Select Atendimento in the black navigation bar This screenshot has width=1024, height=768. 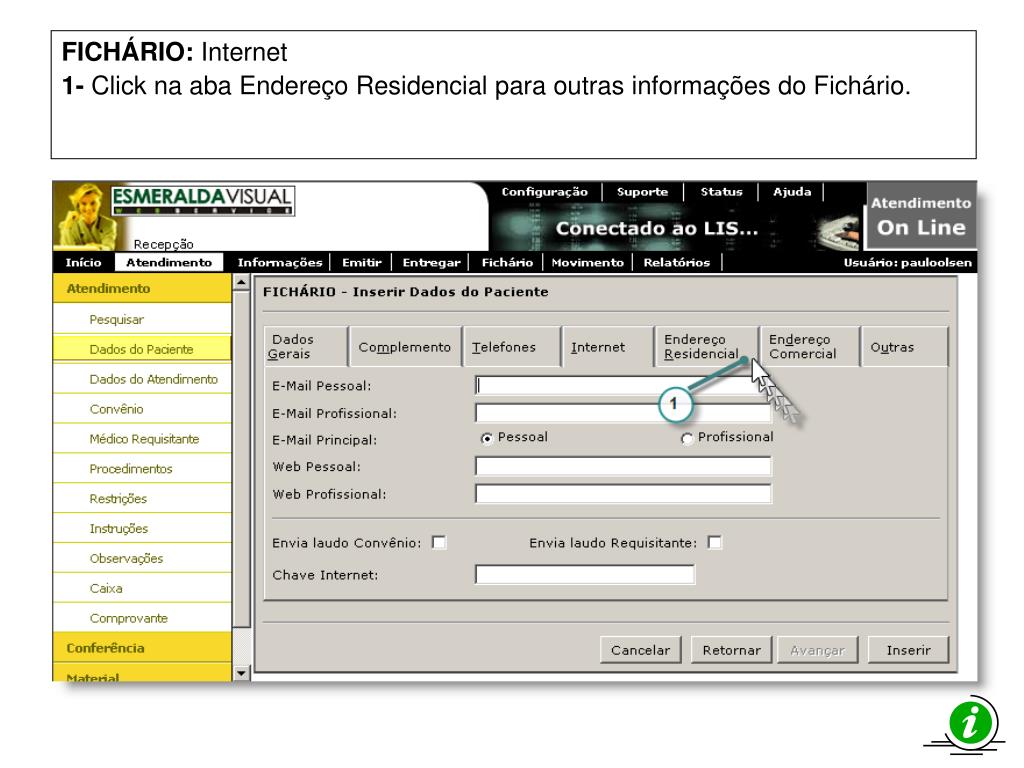click(169, 263)
